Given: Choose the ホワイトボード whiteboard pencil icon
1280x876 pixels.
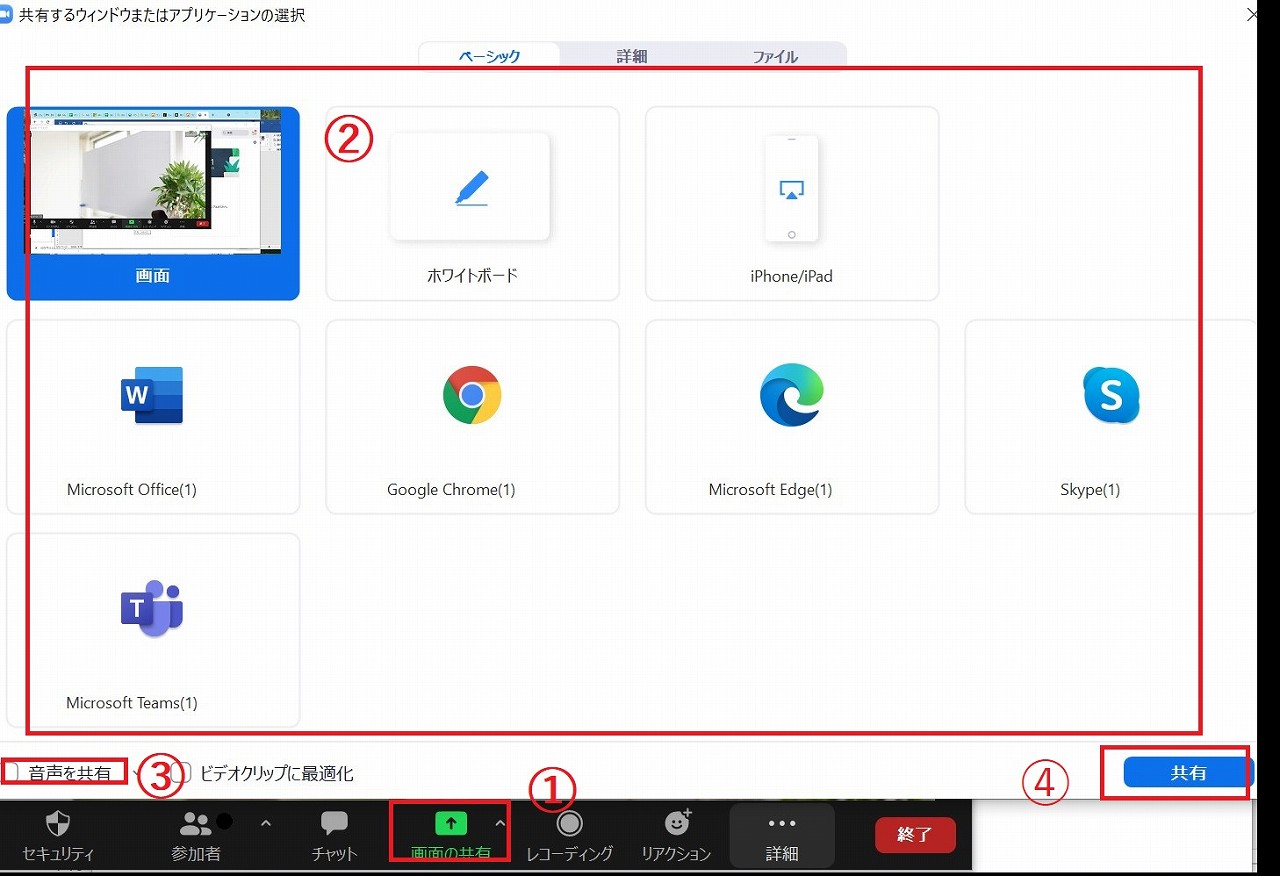Looking at the screenshot, I should 471,188.
